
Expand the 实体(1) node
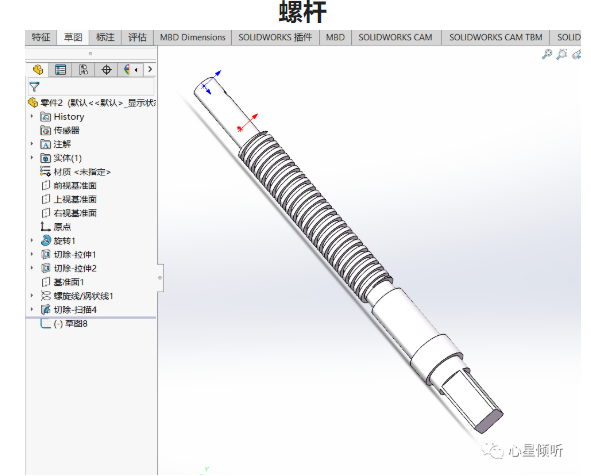pos(32,158)
